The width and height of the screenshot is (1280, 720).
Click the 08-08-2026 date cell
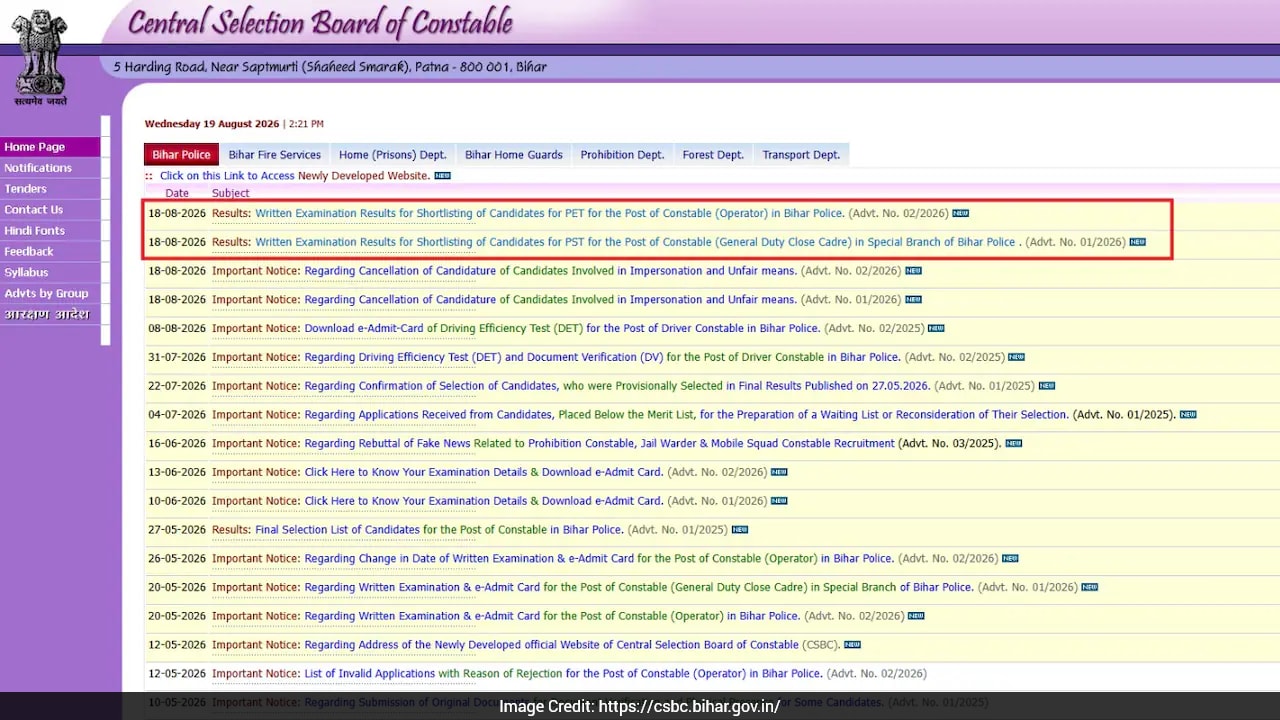(x=177, y=328)
